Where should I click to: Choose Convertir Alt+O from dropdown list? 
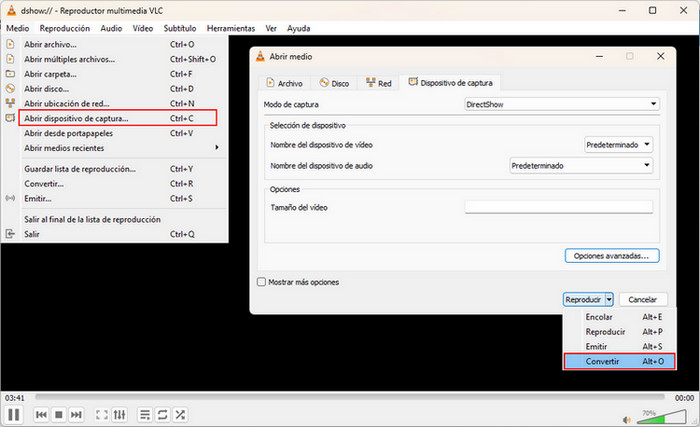pos(620,361)
